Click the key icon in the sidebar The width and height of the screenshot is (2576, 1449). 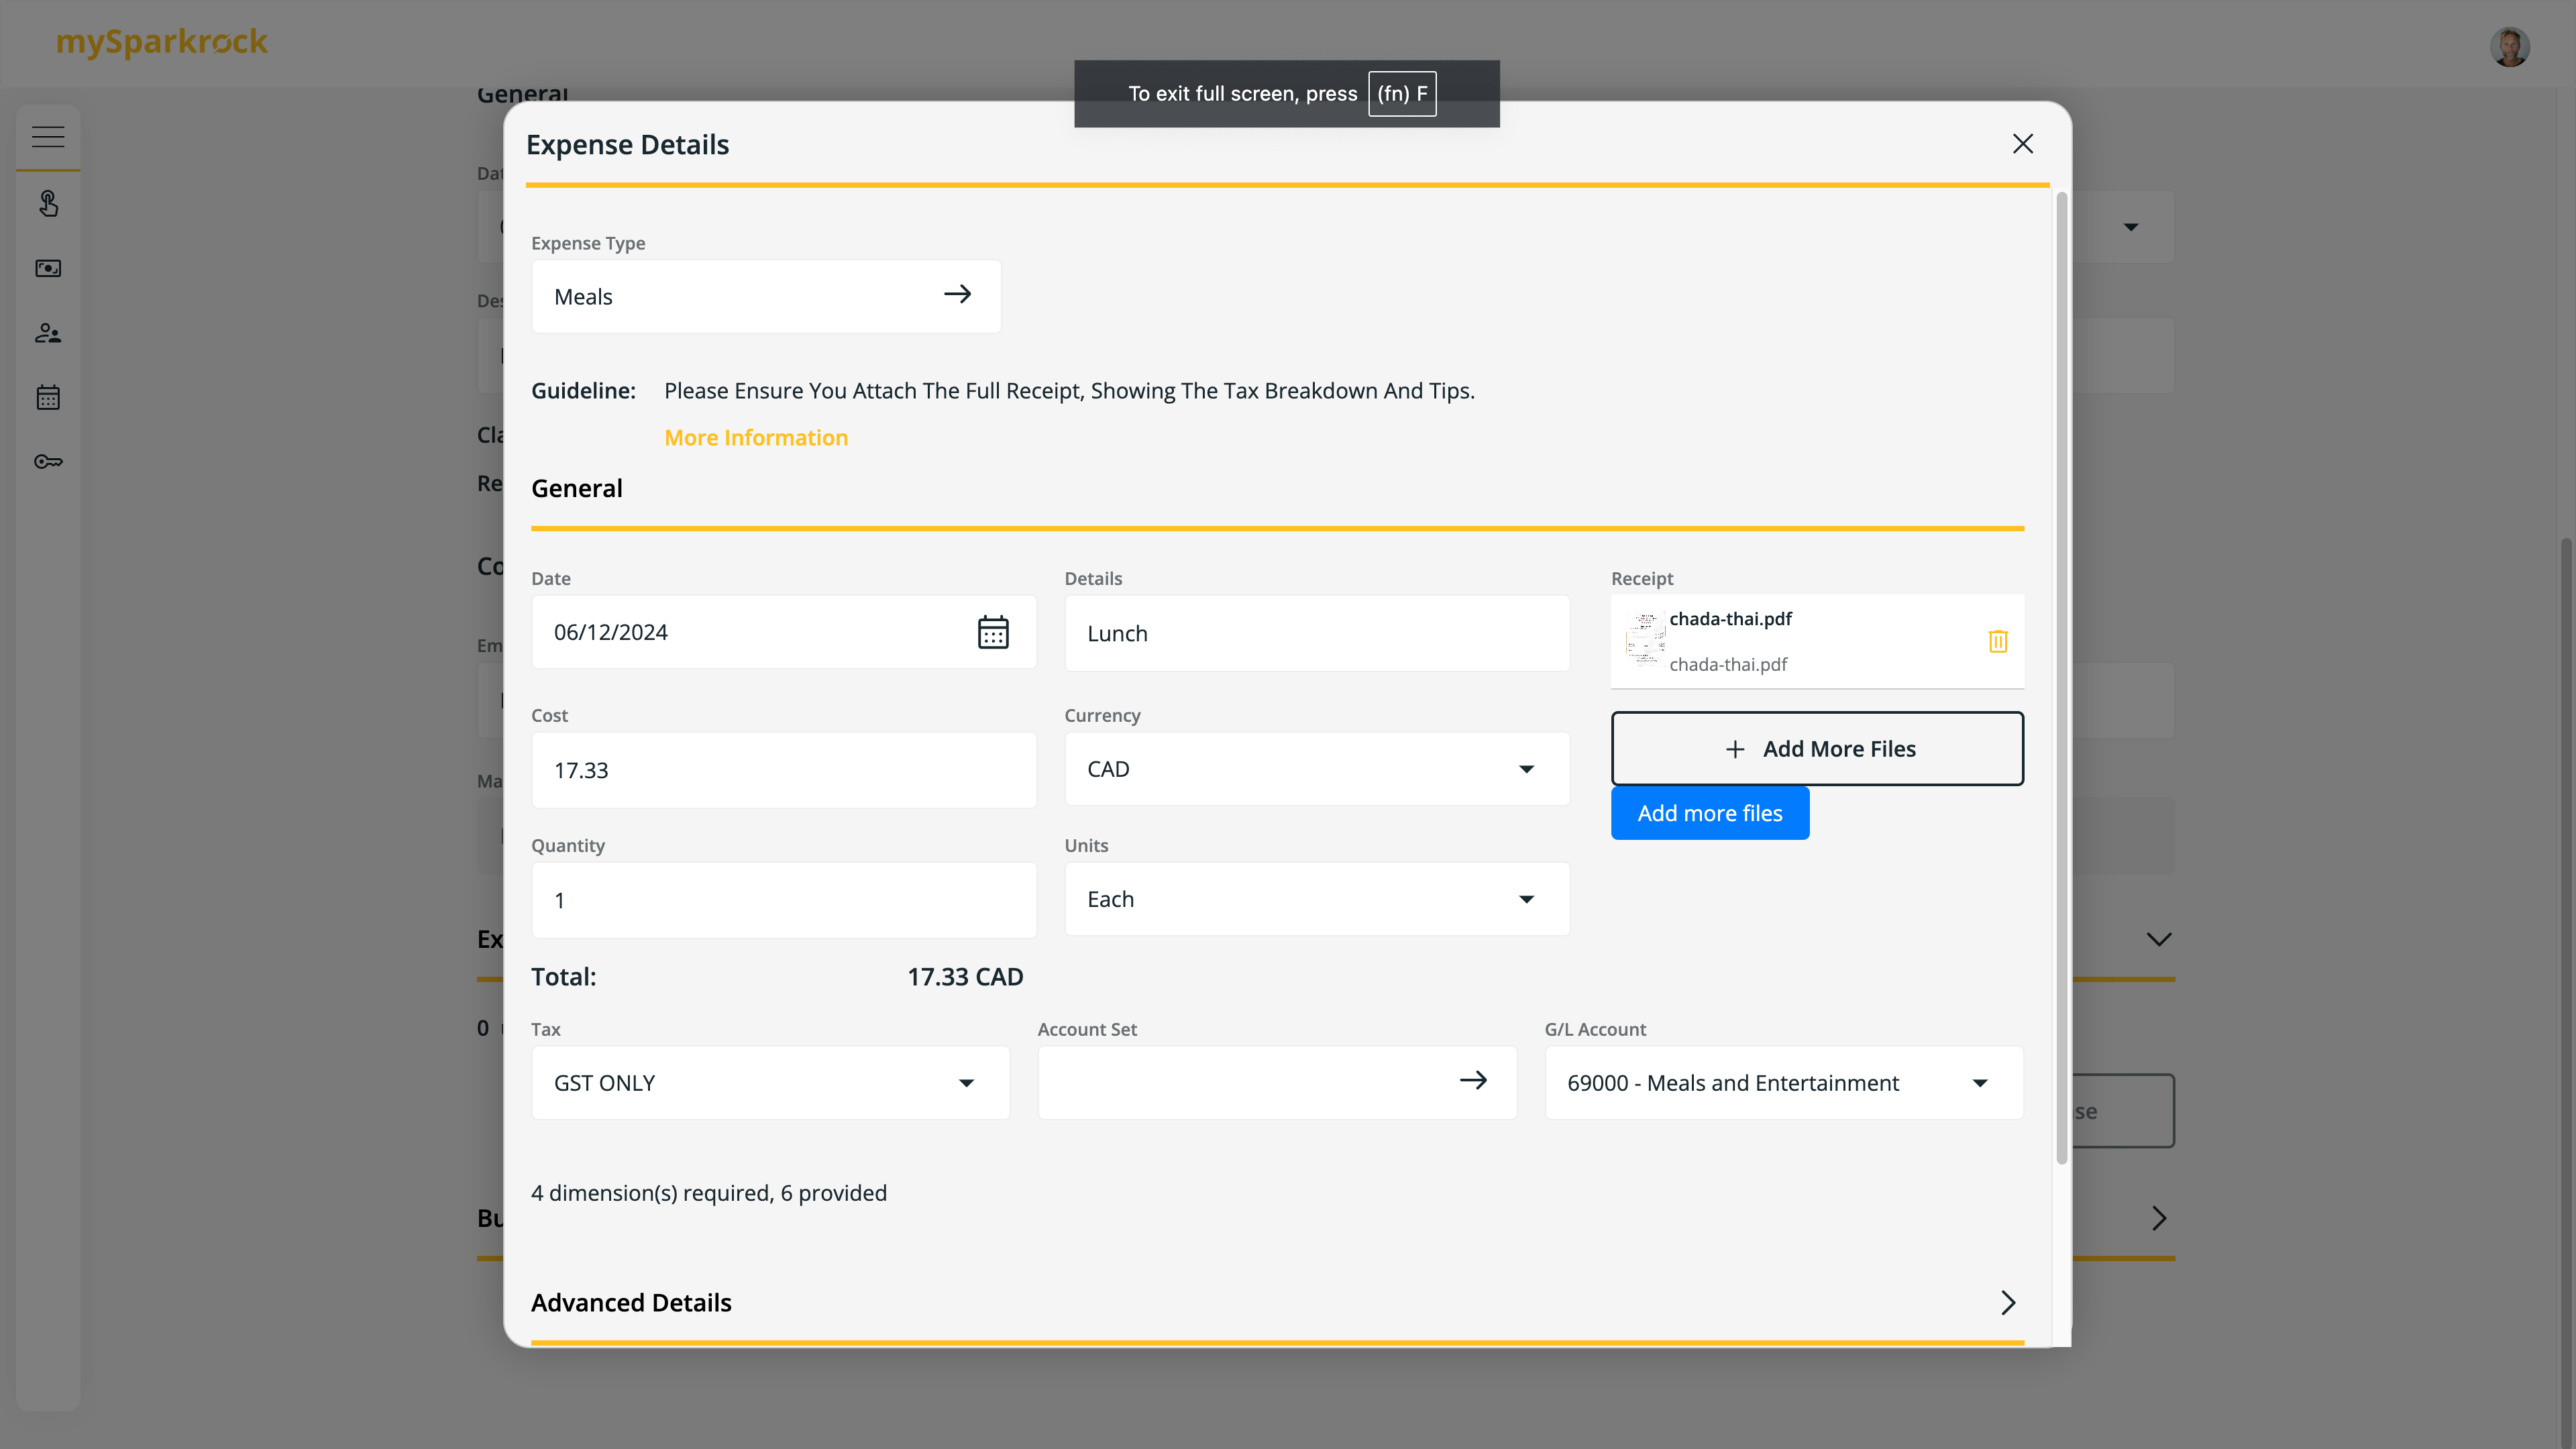[48, 462]
